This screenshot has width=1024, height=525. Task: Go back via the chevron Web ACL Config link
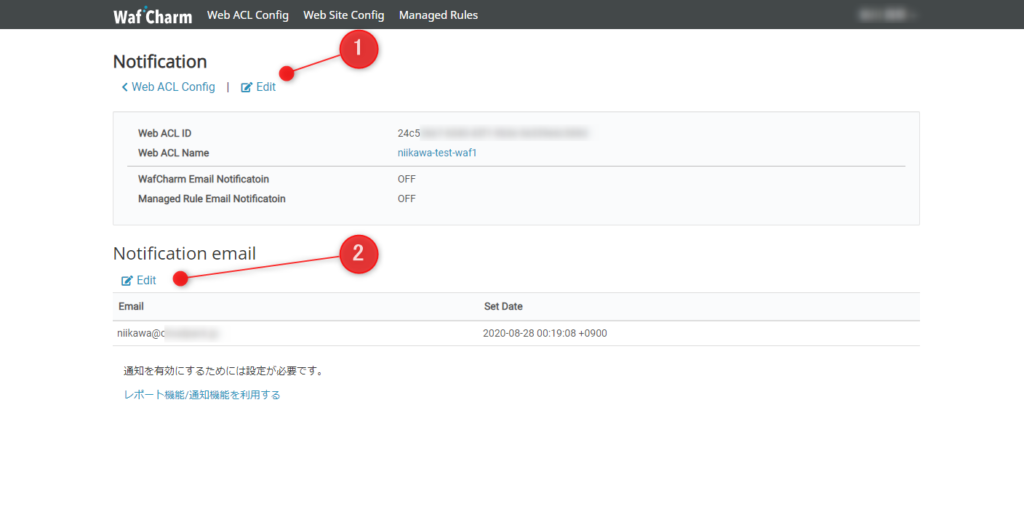(168, 87)
